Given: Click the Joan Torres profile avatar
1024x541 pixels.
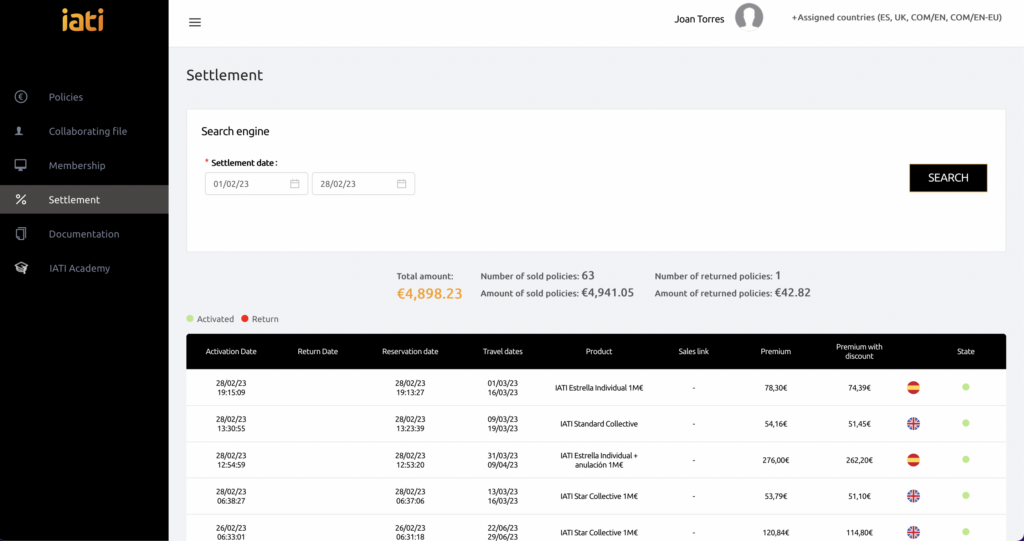Looking at the screenshot, I should click(749, 18).
